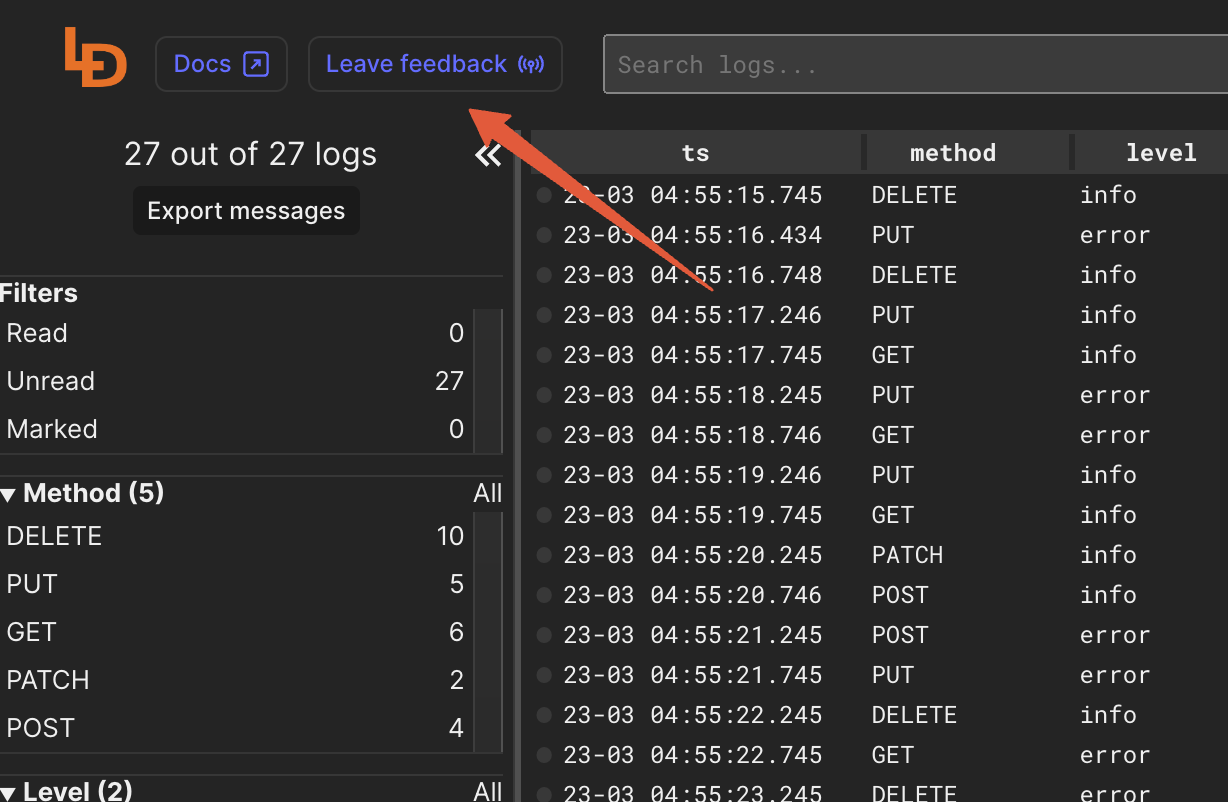Toggle read dot on 04:55:16.434 log row

pos(544,236)
